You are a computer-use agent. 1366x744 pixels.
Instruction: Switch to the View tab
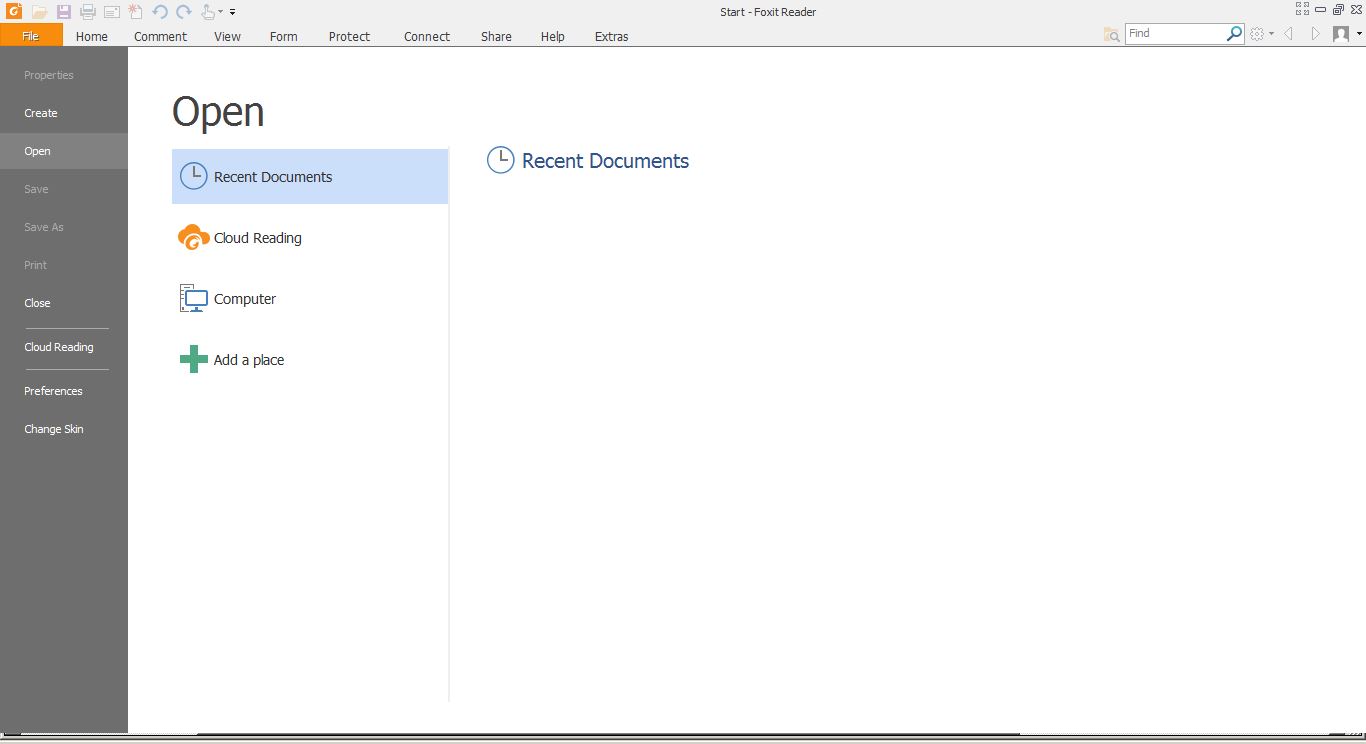point(228,36)
